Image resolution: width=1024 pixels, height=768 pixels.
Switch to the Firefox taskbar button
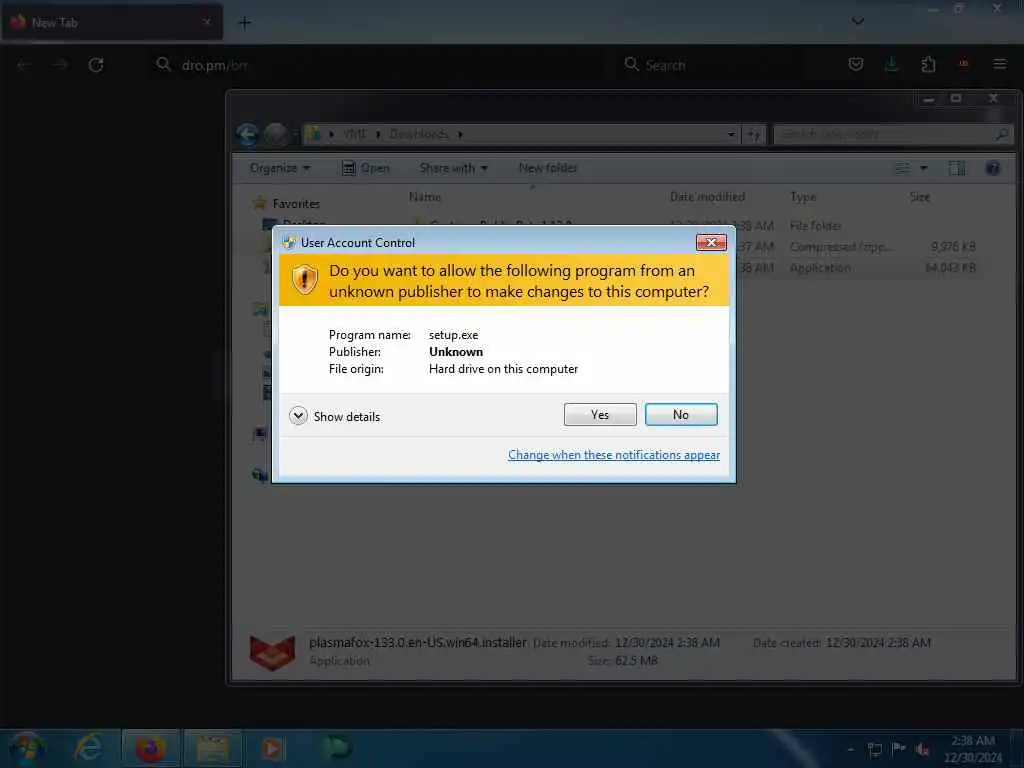(151, 748)
